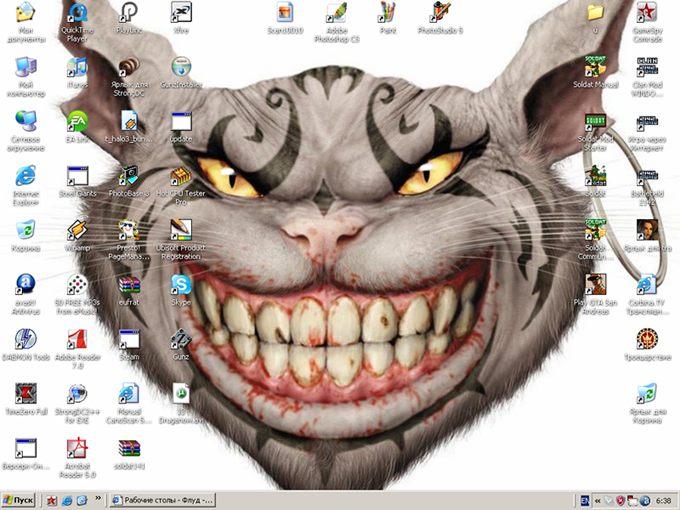Launch Skype desktop shortcut
Viewport: 680px width, 510px height.
point(181,285)
